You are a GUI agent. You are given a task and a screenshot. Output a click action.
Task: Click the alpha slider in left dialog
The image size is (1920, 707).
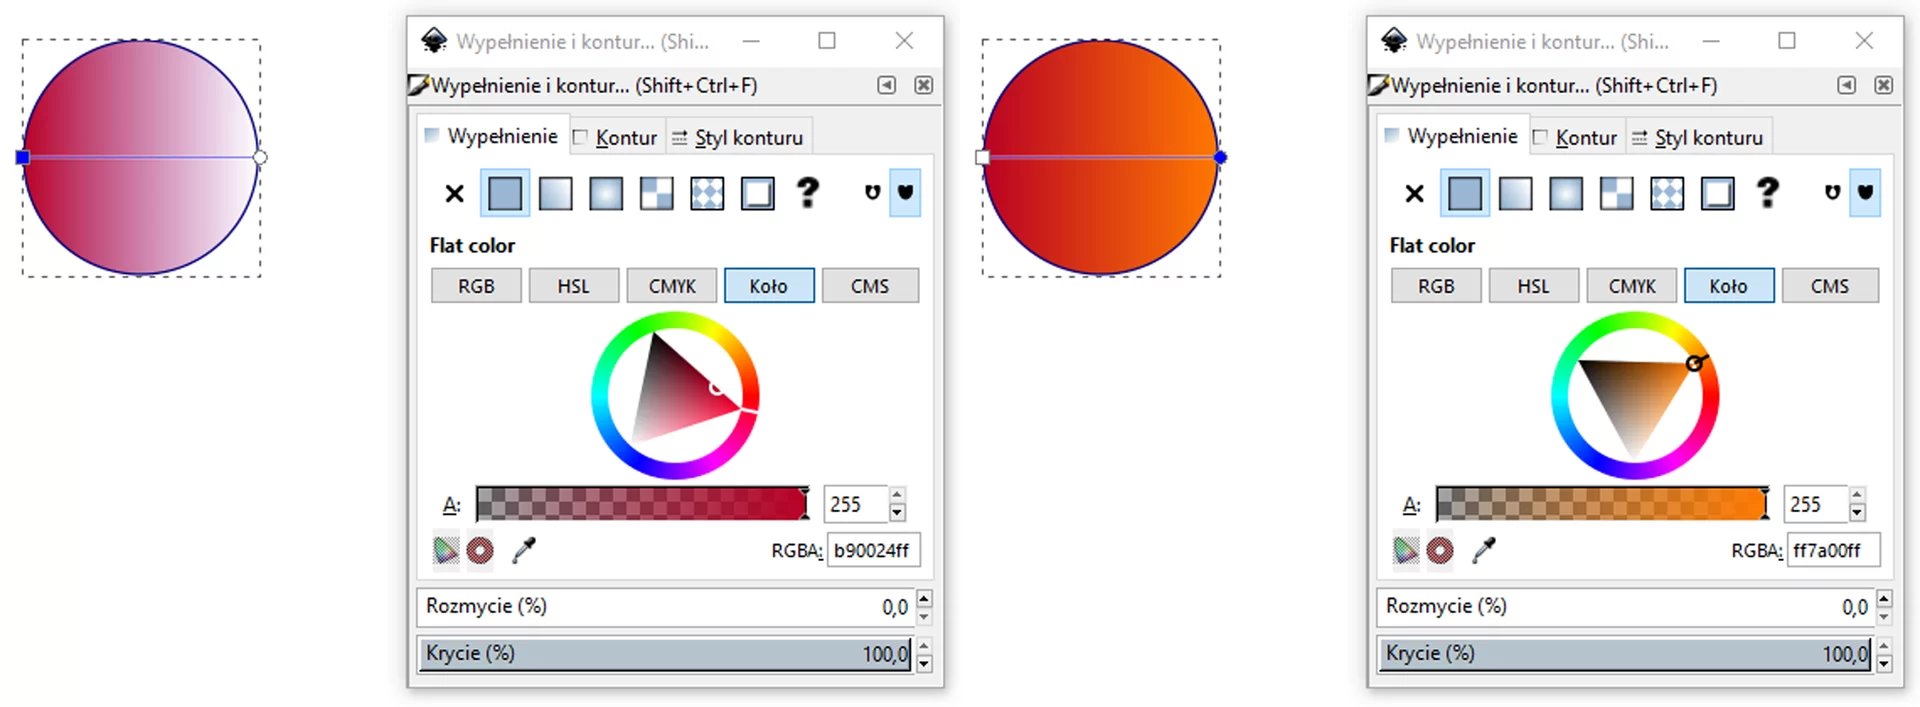pos(643,504)
